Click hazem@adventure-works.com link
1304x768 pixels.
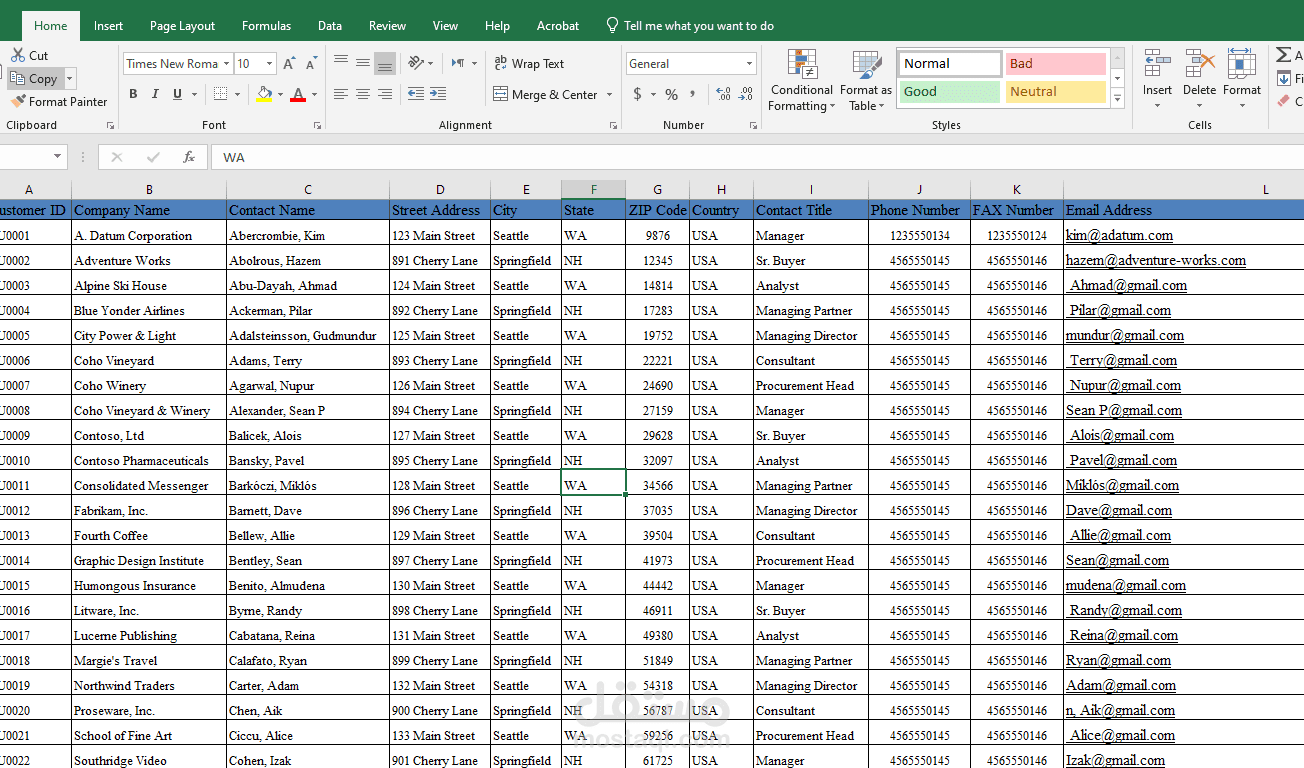pos(1156,260)
